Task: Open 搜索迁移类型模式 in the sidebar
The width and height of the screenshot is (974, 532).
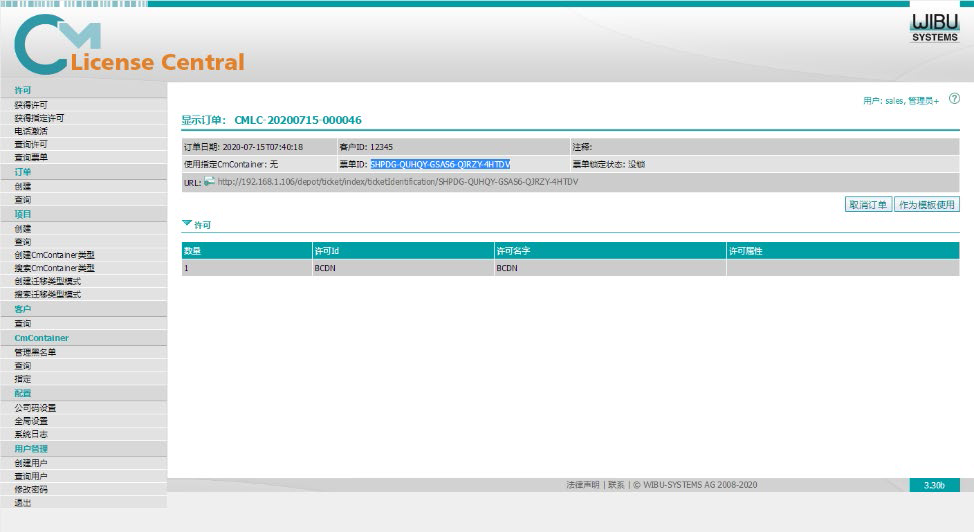Action: (x=48, y=294)
